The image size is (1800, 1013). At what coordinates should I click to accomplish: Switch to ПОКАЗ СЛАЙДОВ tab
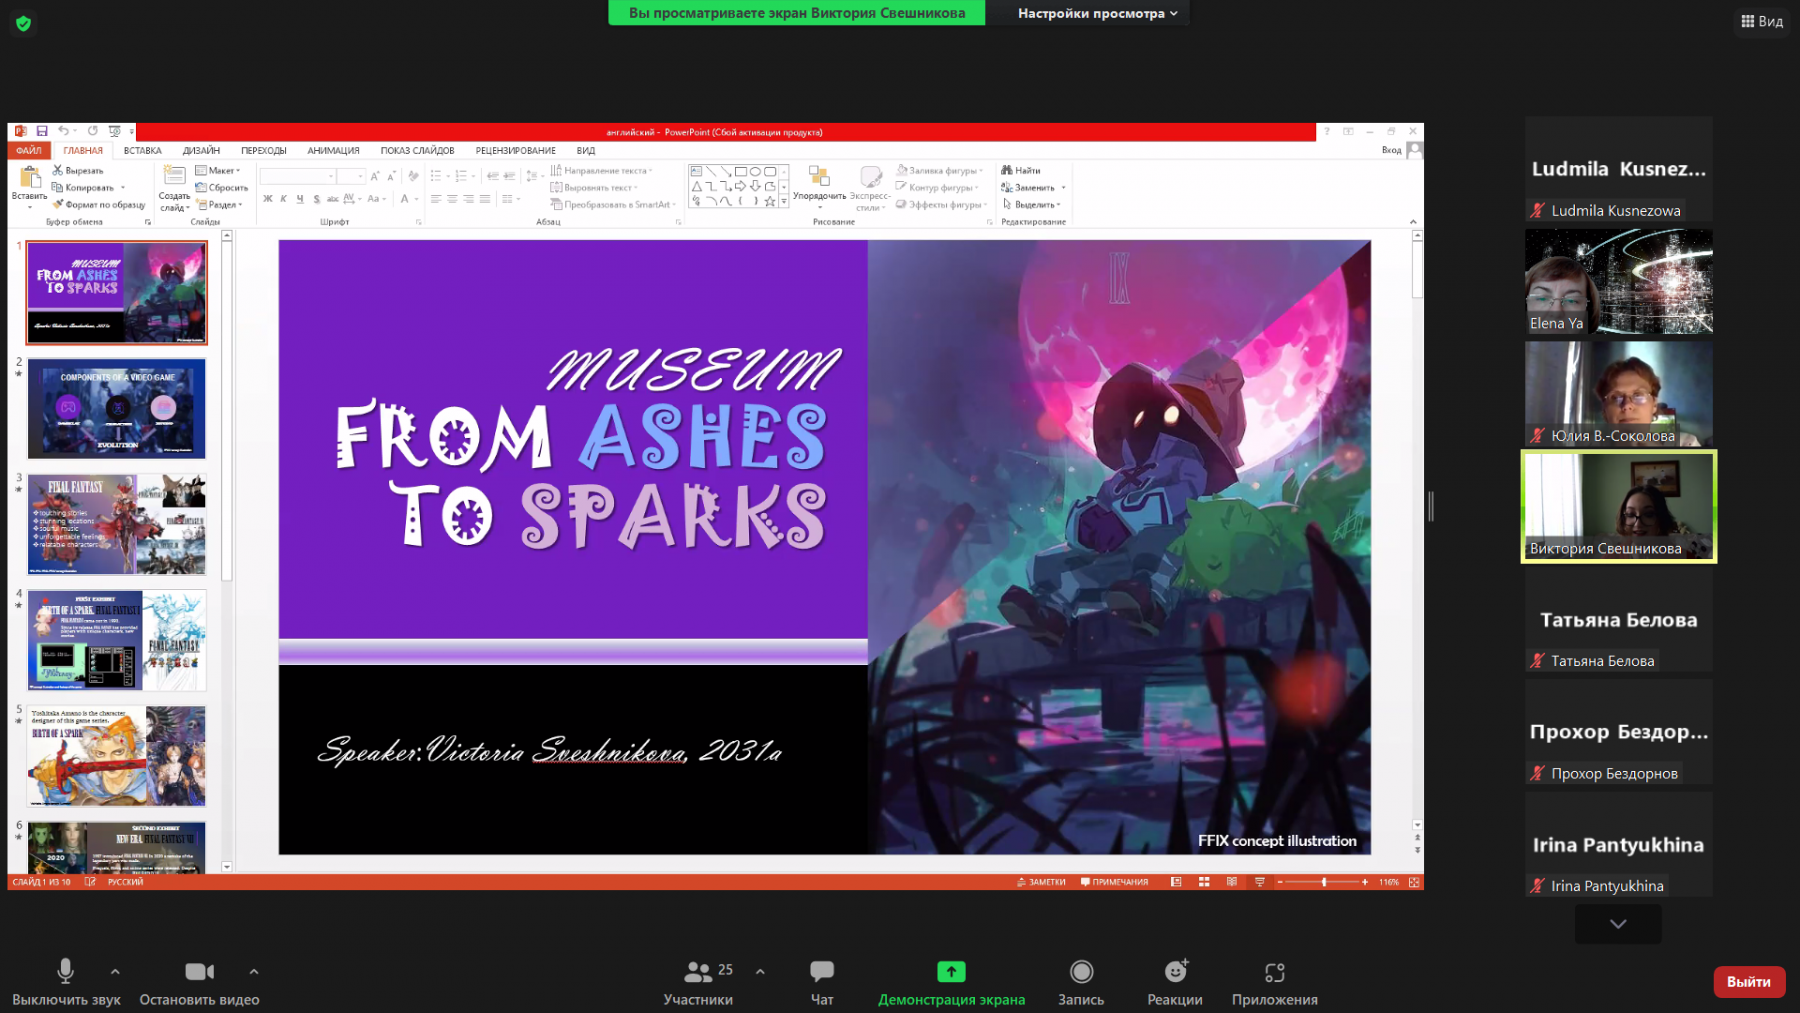pos(417,150)
